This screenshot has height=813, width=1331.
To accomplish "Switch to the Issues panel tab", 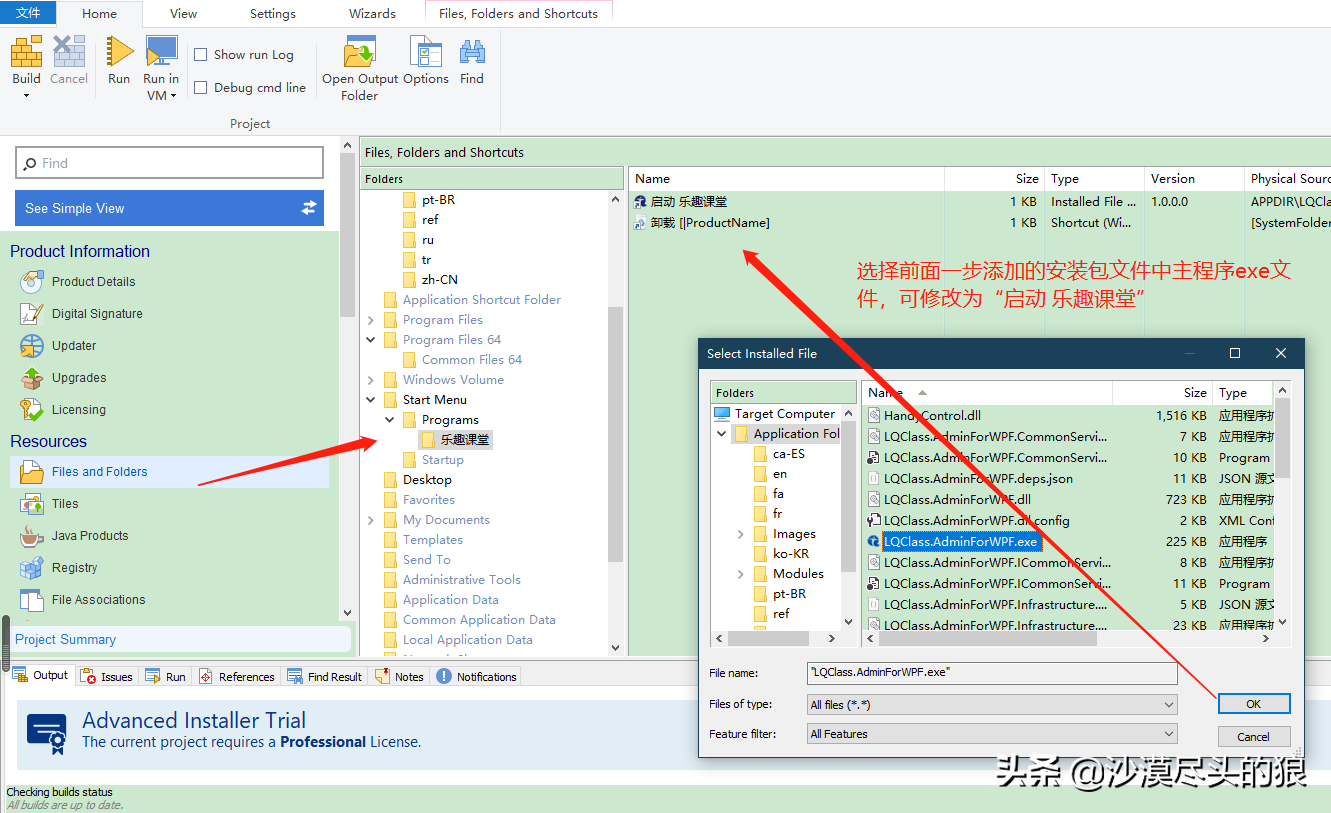I will 107,677.
